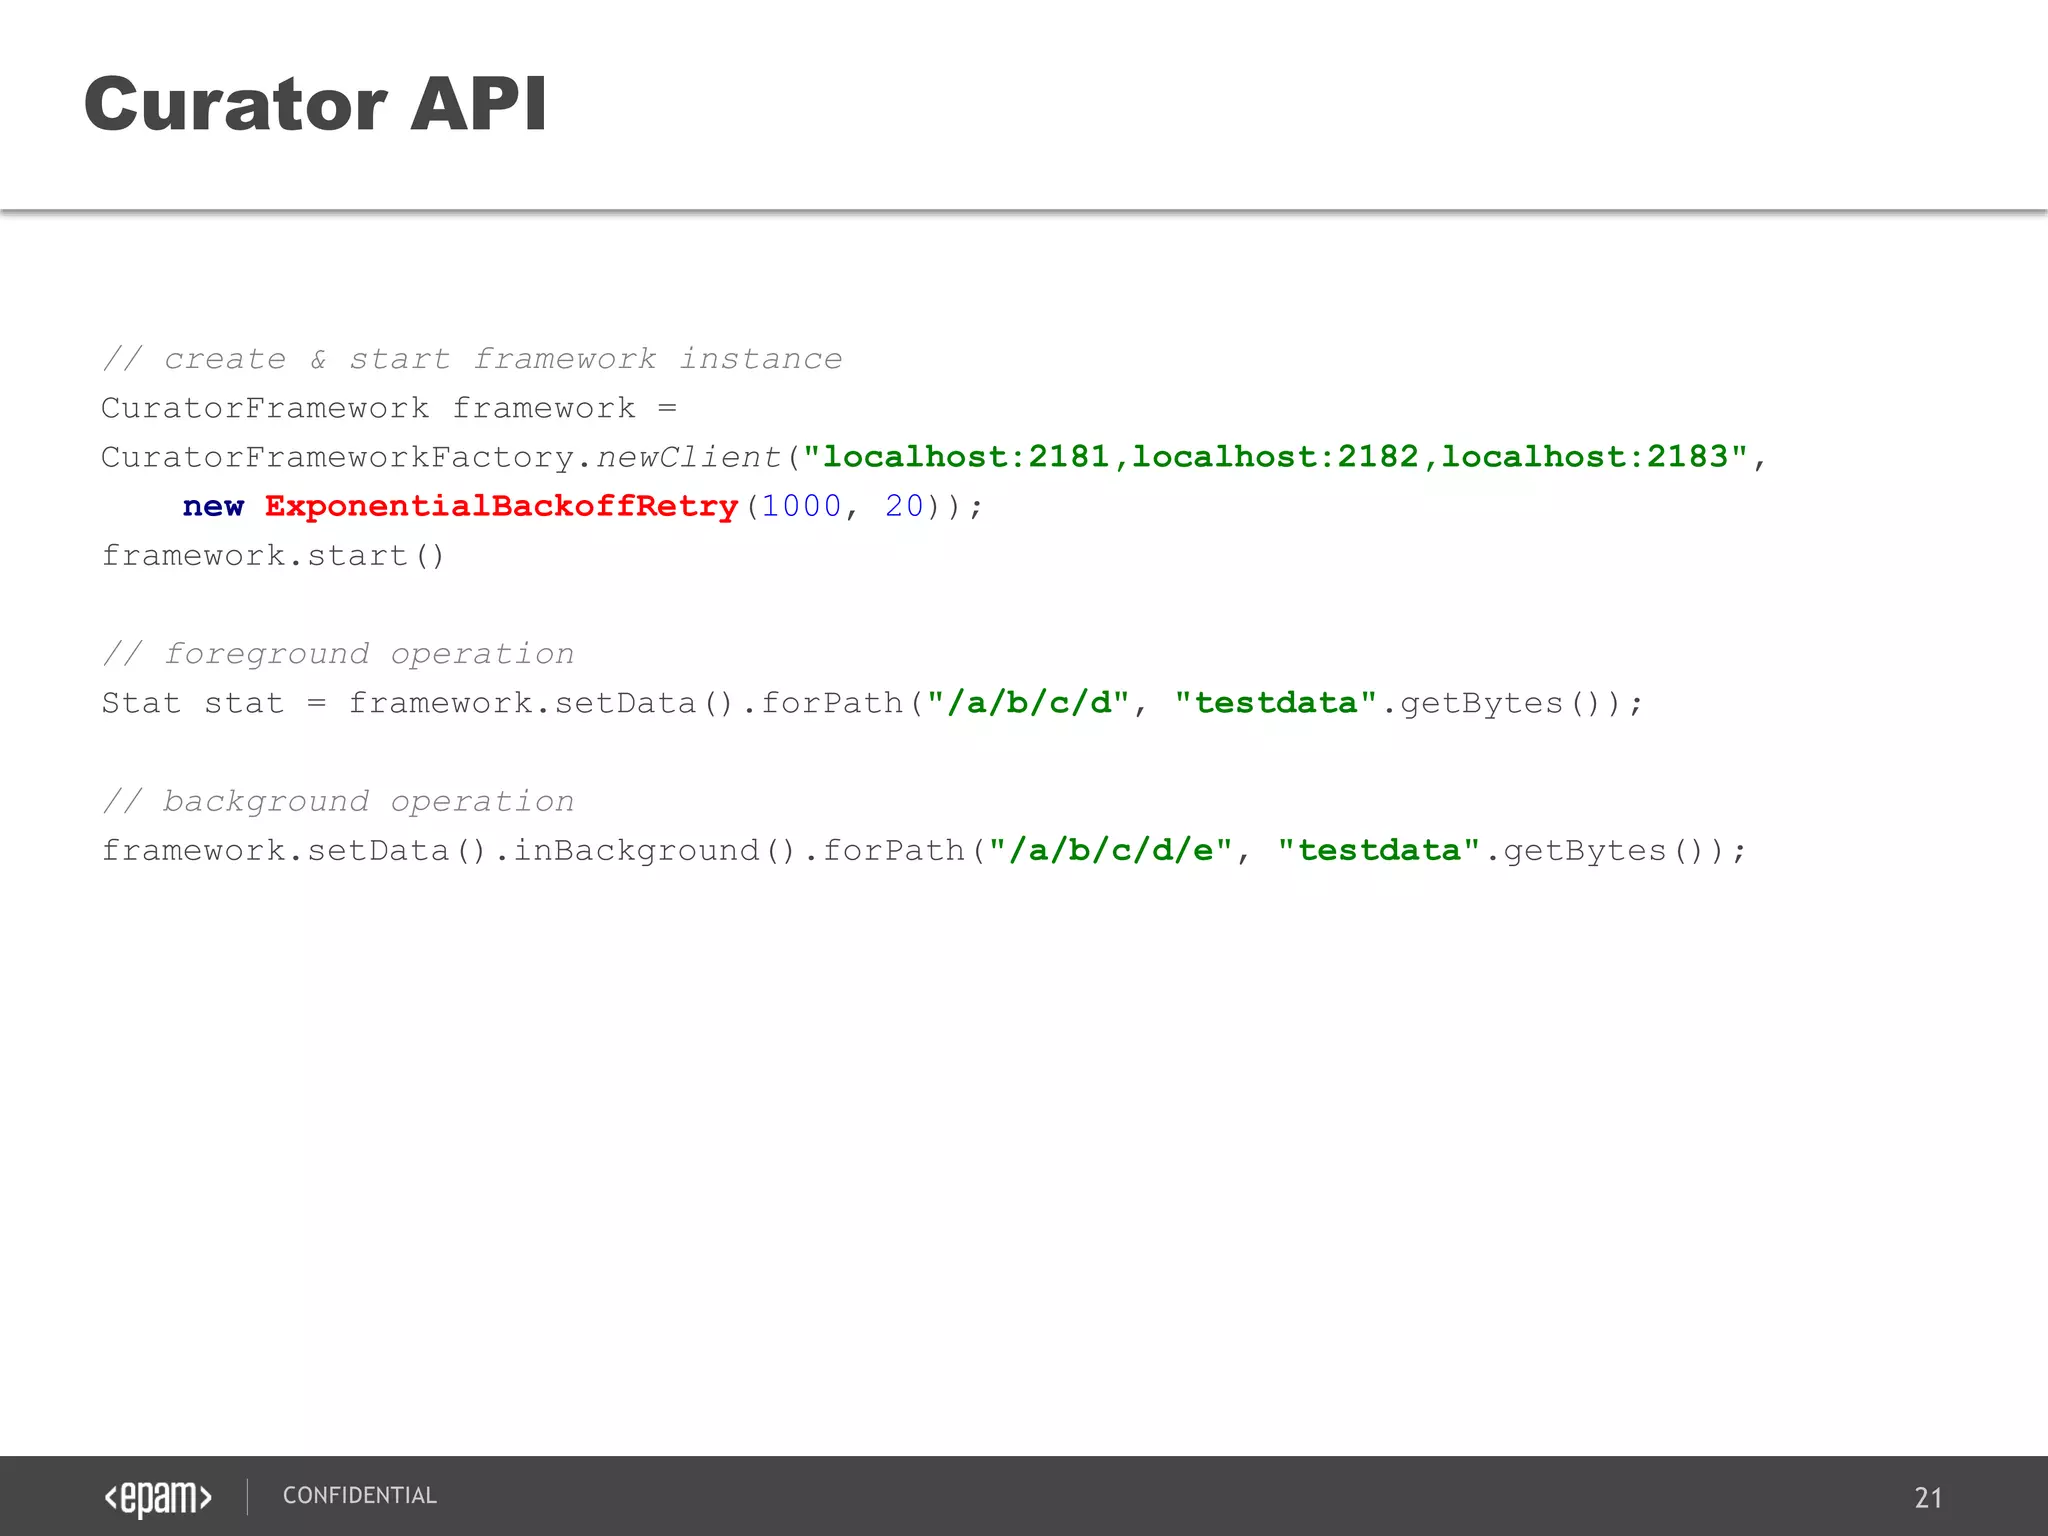Click 'framework.start()' code line
Viewport: 2048px width, 1536px height.
[x=273, y=555]
